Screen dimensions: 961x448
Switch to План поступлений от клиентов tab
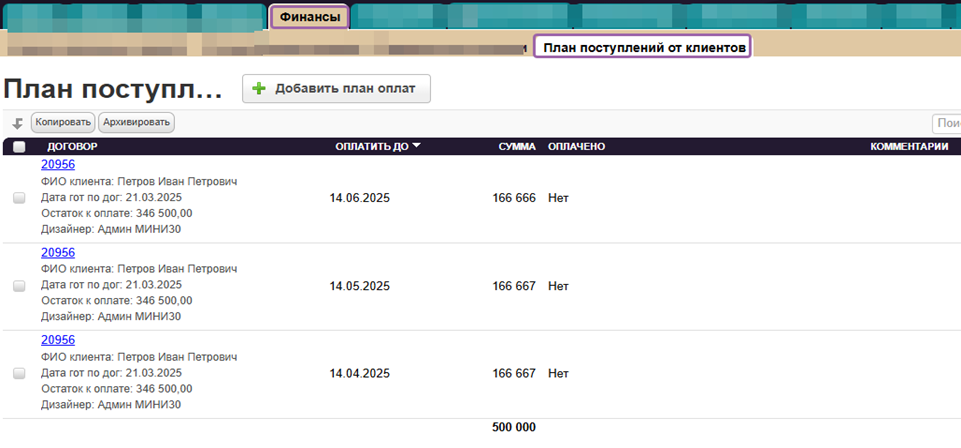(x=642, y=47)
